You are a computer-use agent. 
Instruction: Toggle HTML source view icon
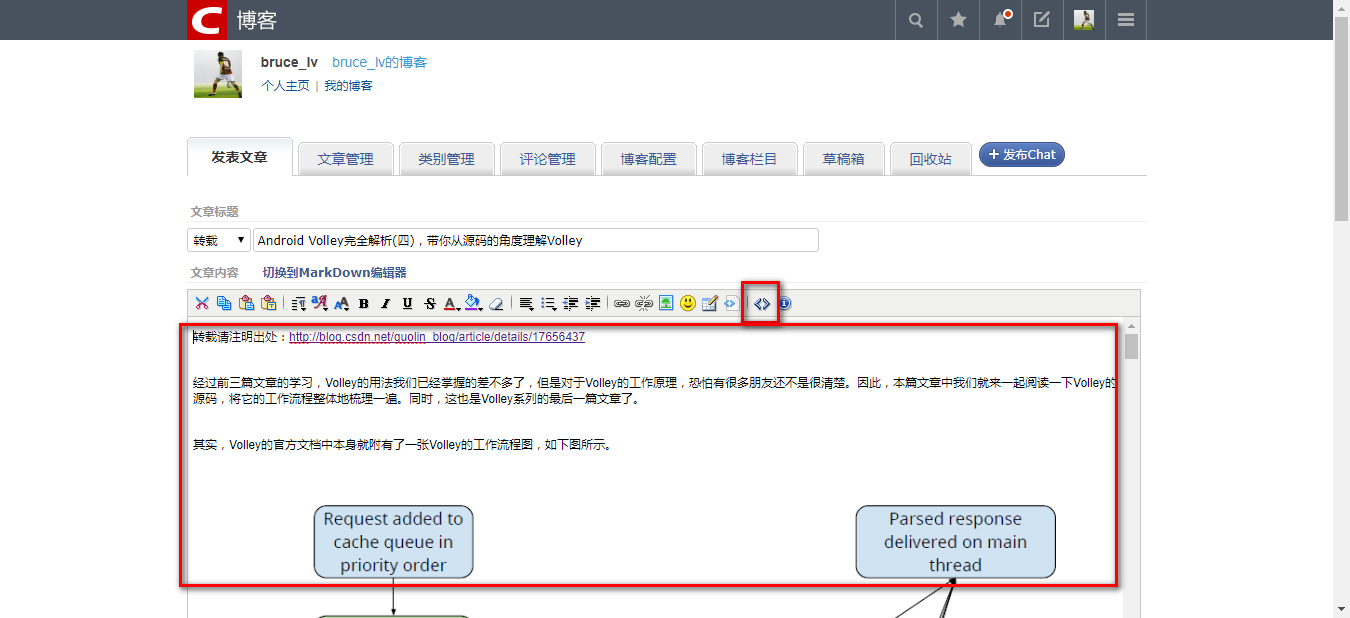(762, 303)
